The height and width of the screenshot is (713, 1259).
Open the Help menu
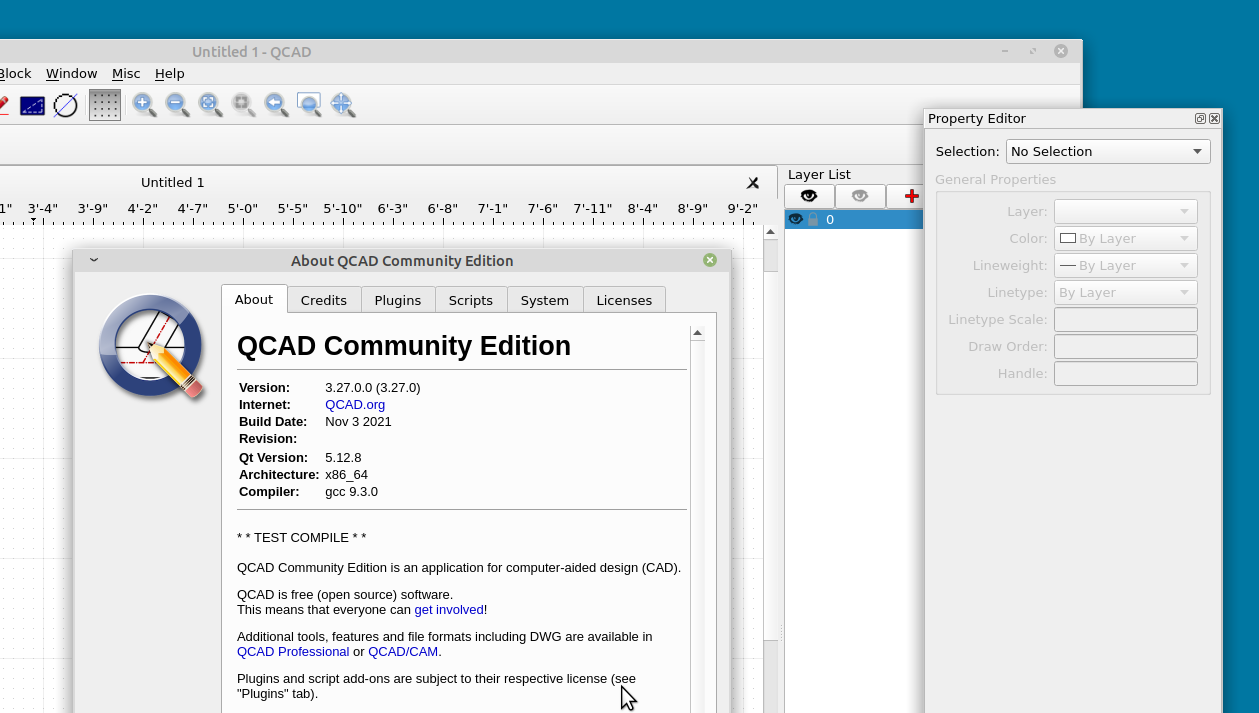[x=170, y=73]
